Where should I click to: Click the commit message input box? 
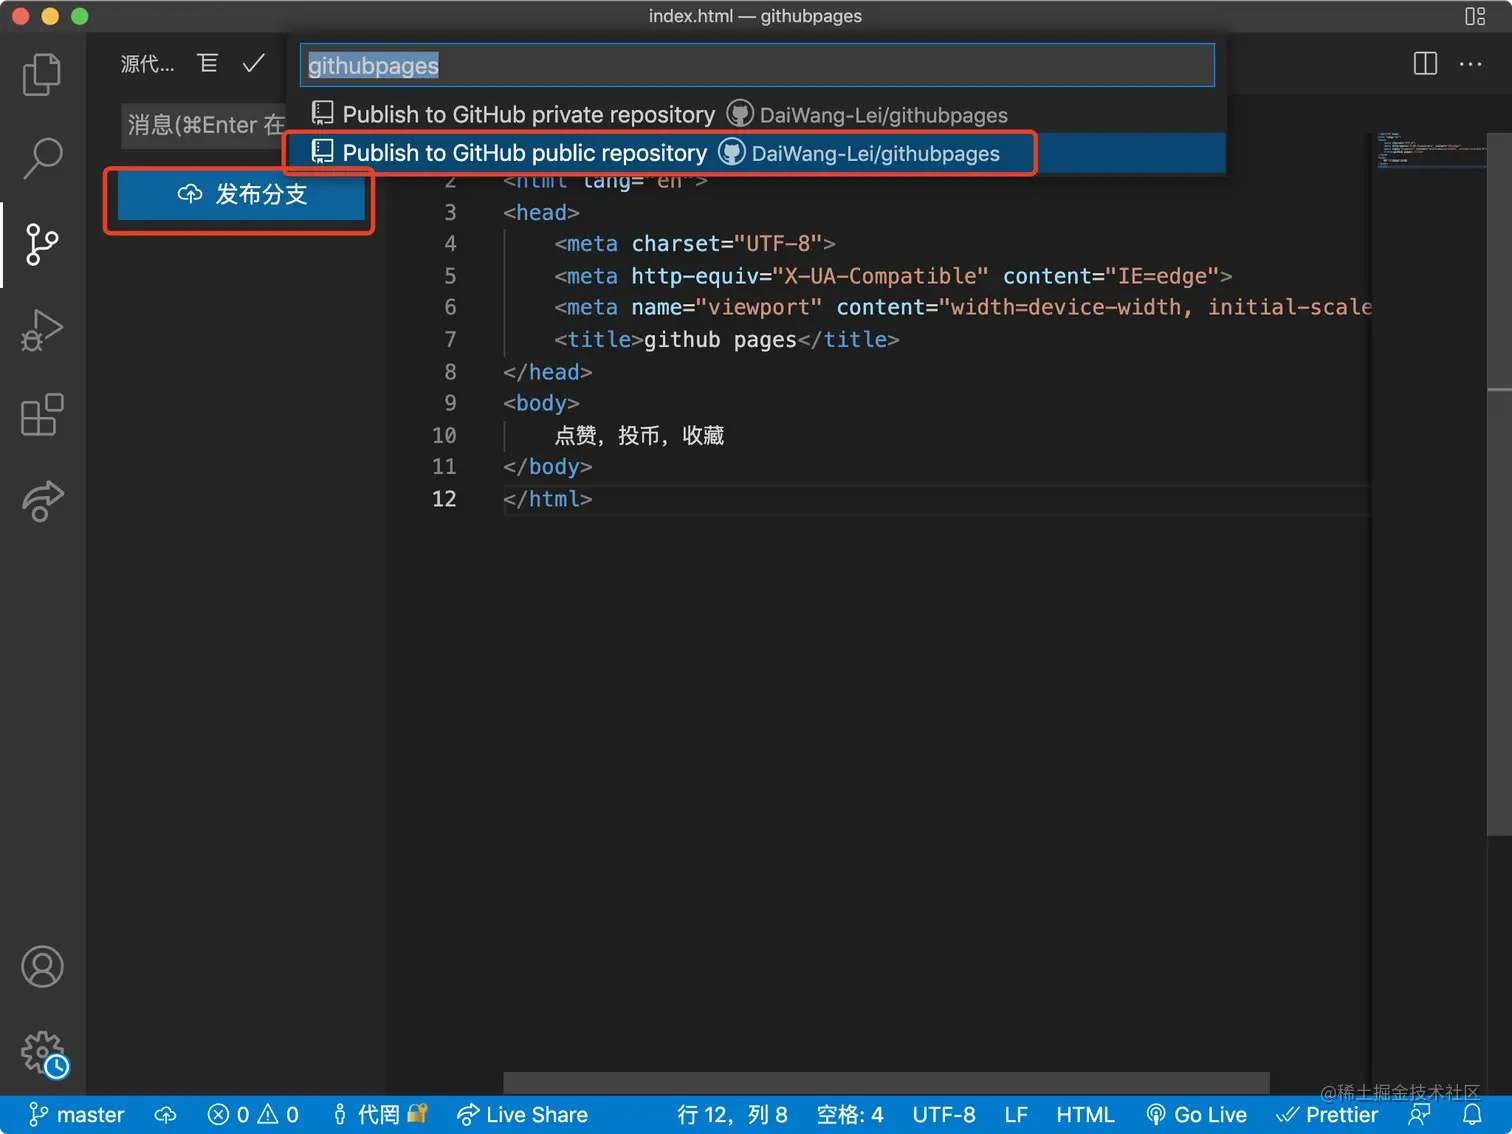pos(204,125)
